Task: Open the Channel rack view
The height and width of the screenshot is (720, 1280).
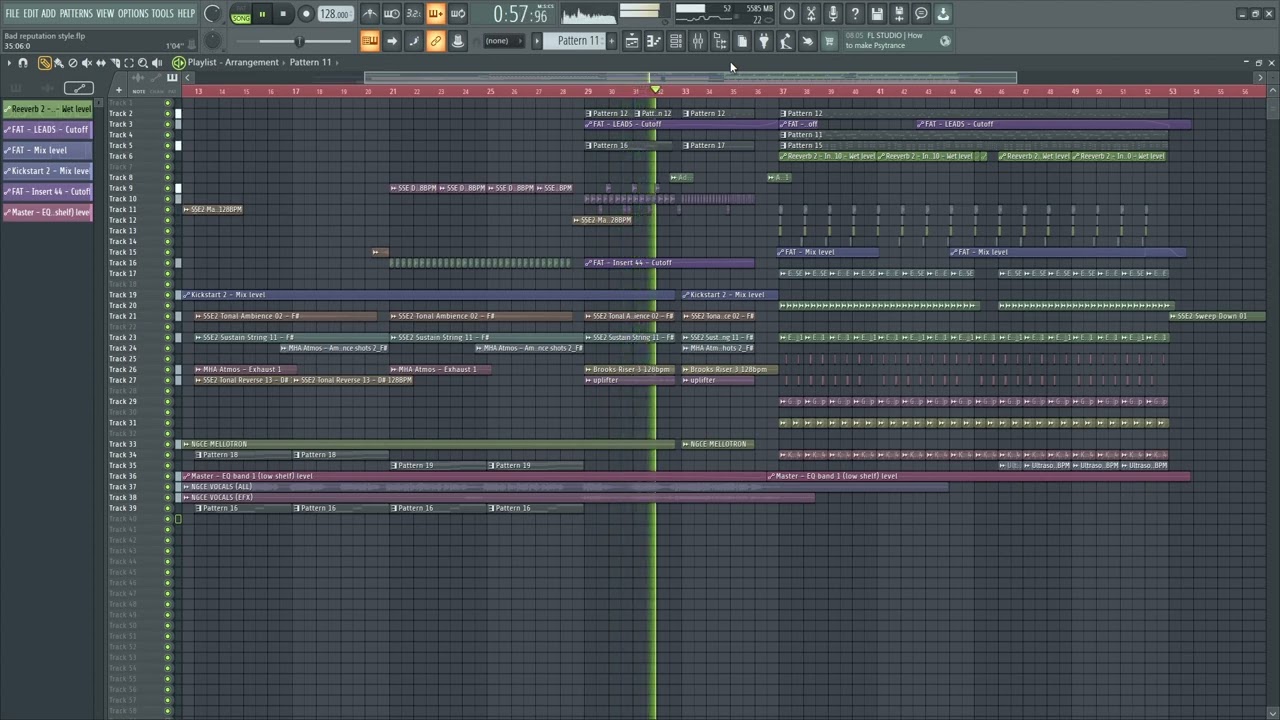Action: (x=676, y=41)
